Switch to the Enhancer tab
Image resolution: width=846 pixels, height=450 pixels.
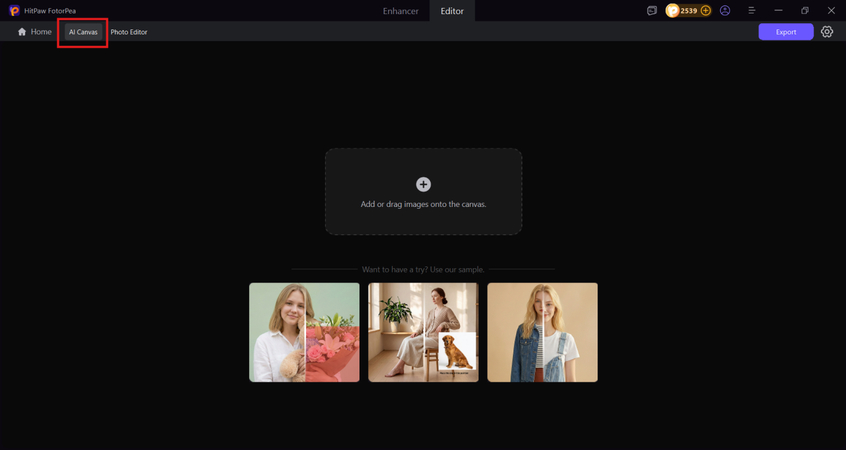pos(400,11)
